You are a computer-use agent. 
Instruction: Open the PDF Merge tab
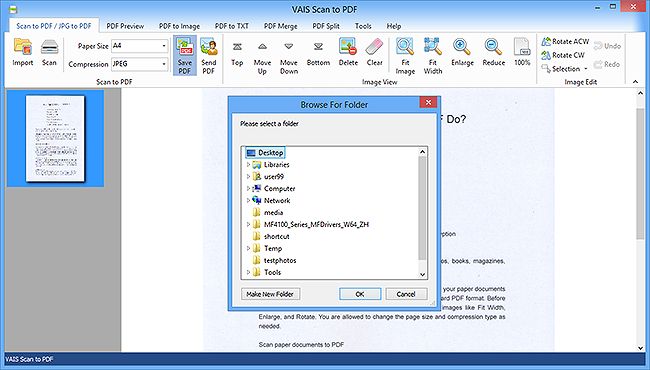tap(281, 26)
